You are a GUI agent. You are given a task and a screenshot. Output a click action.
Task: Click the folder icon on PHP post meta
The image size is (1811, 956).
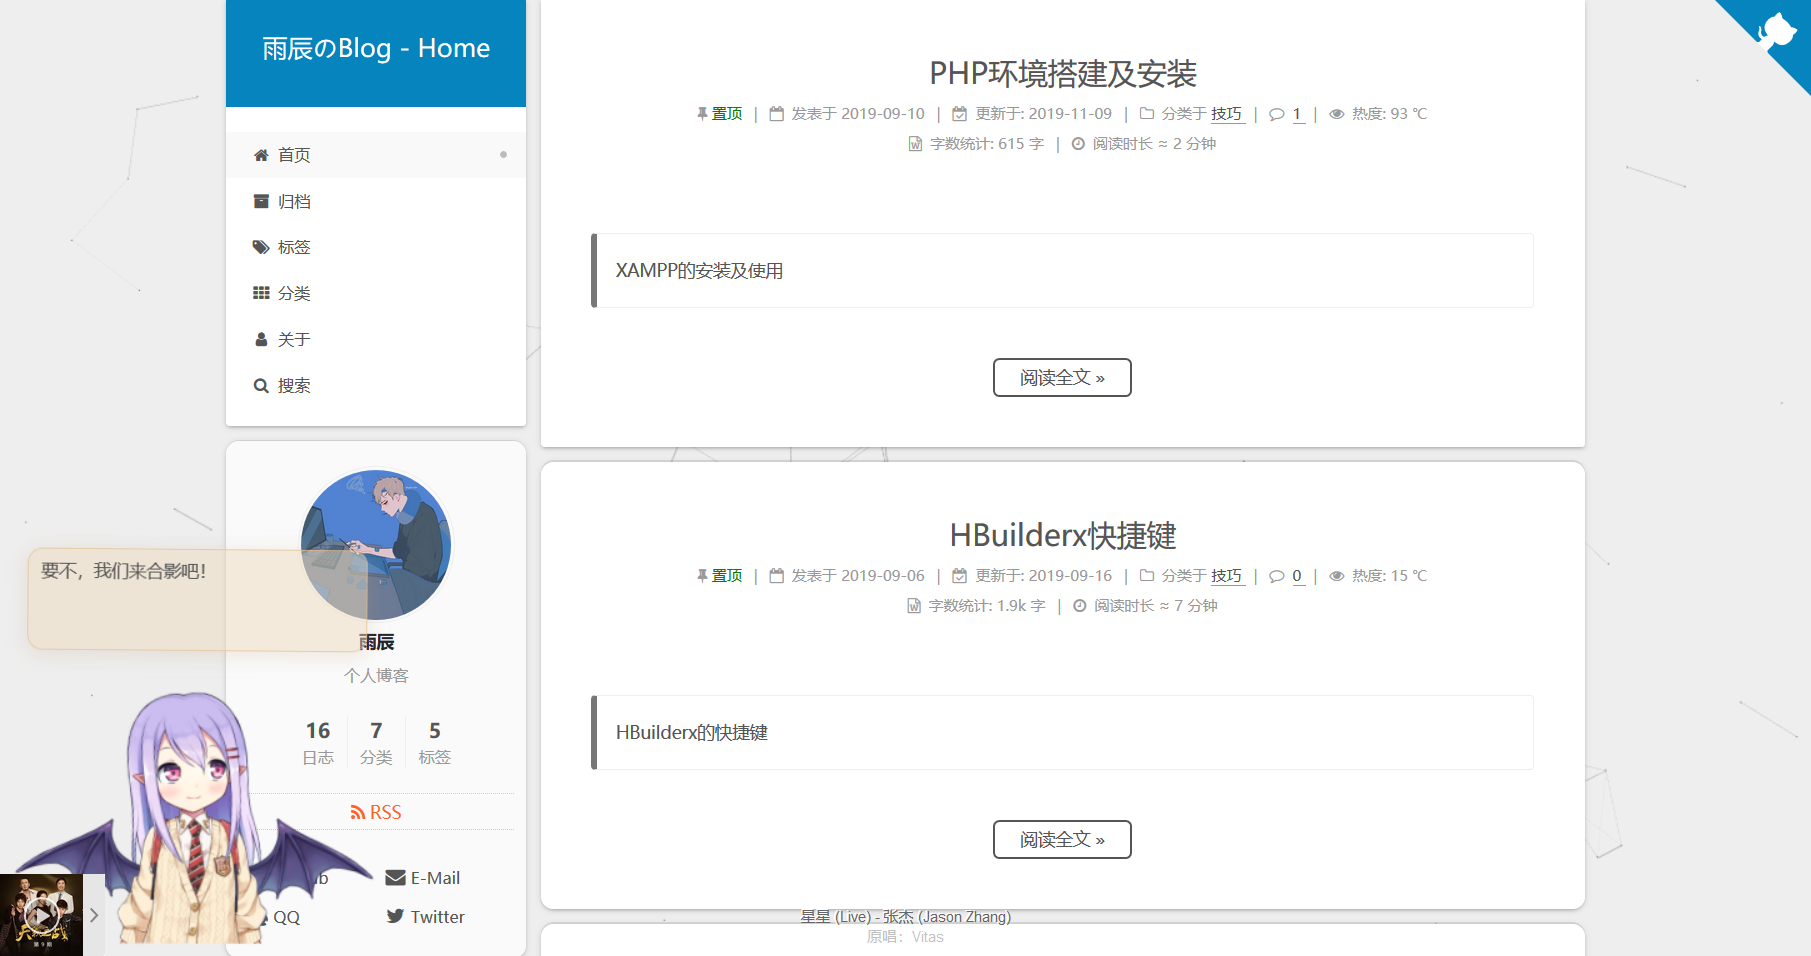(x=1147, y=114)
